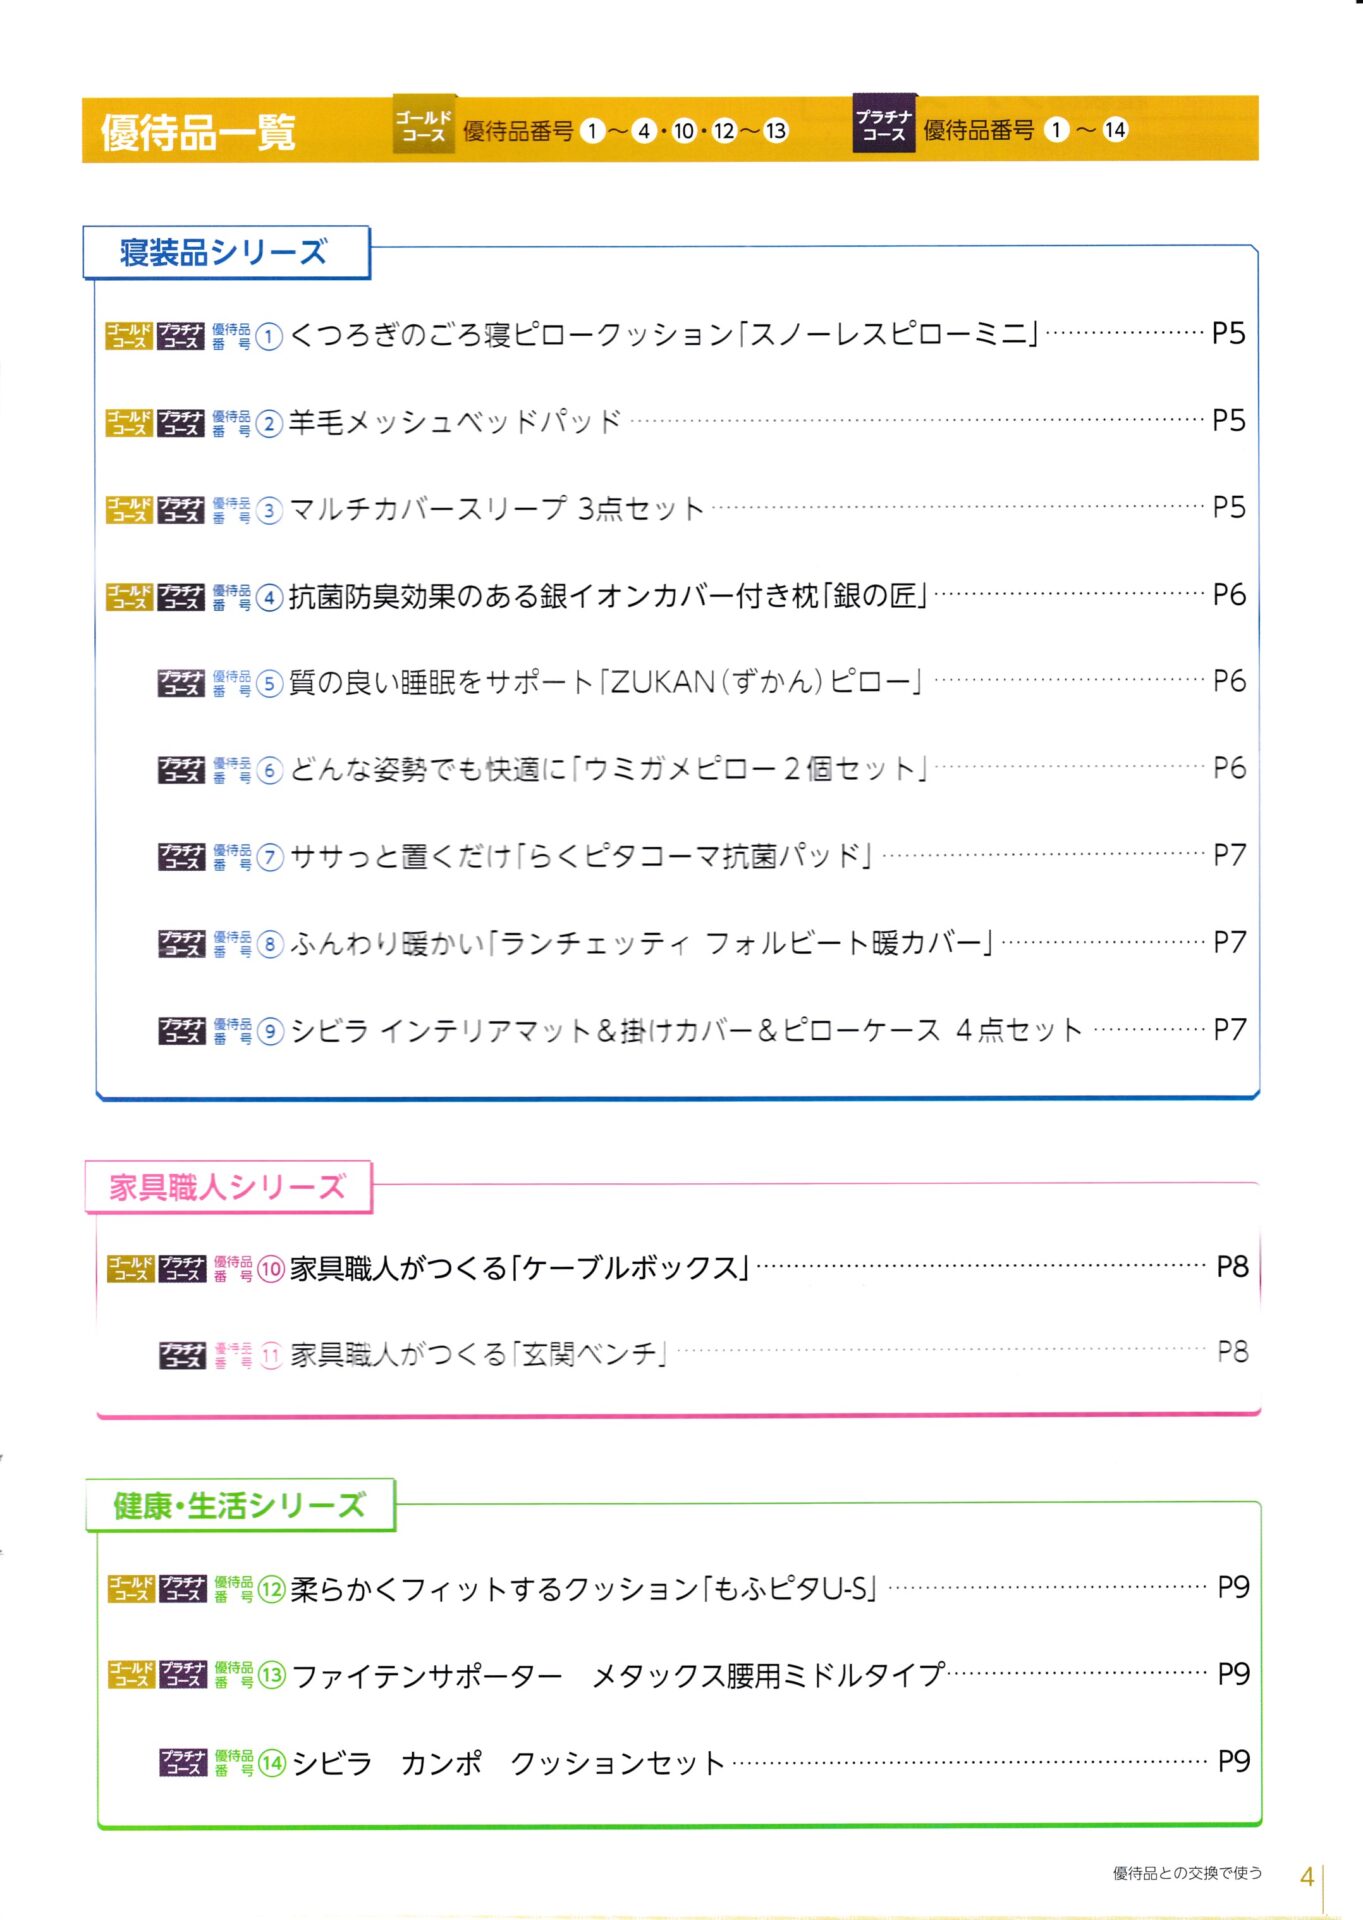
Task: Click page reference P8 for ケーブルボックス
Action: pos(1233,1267)
